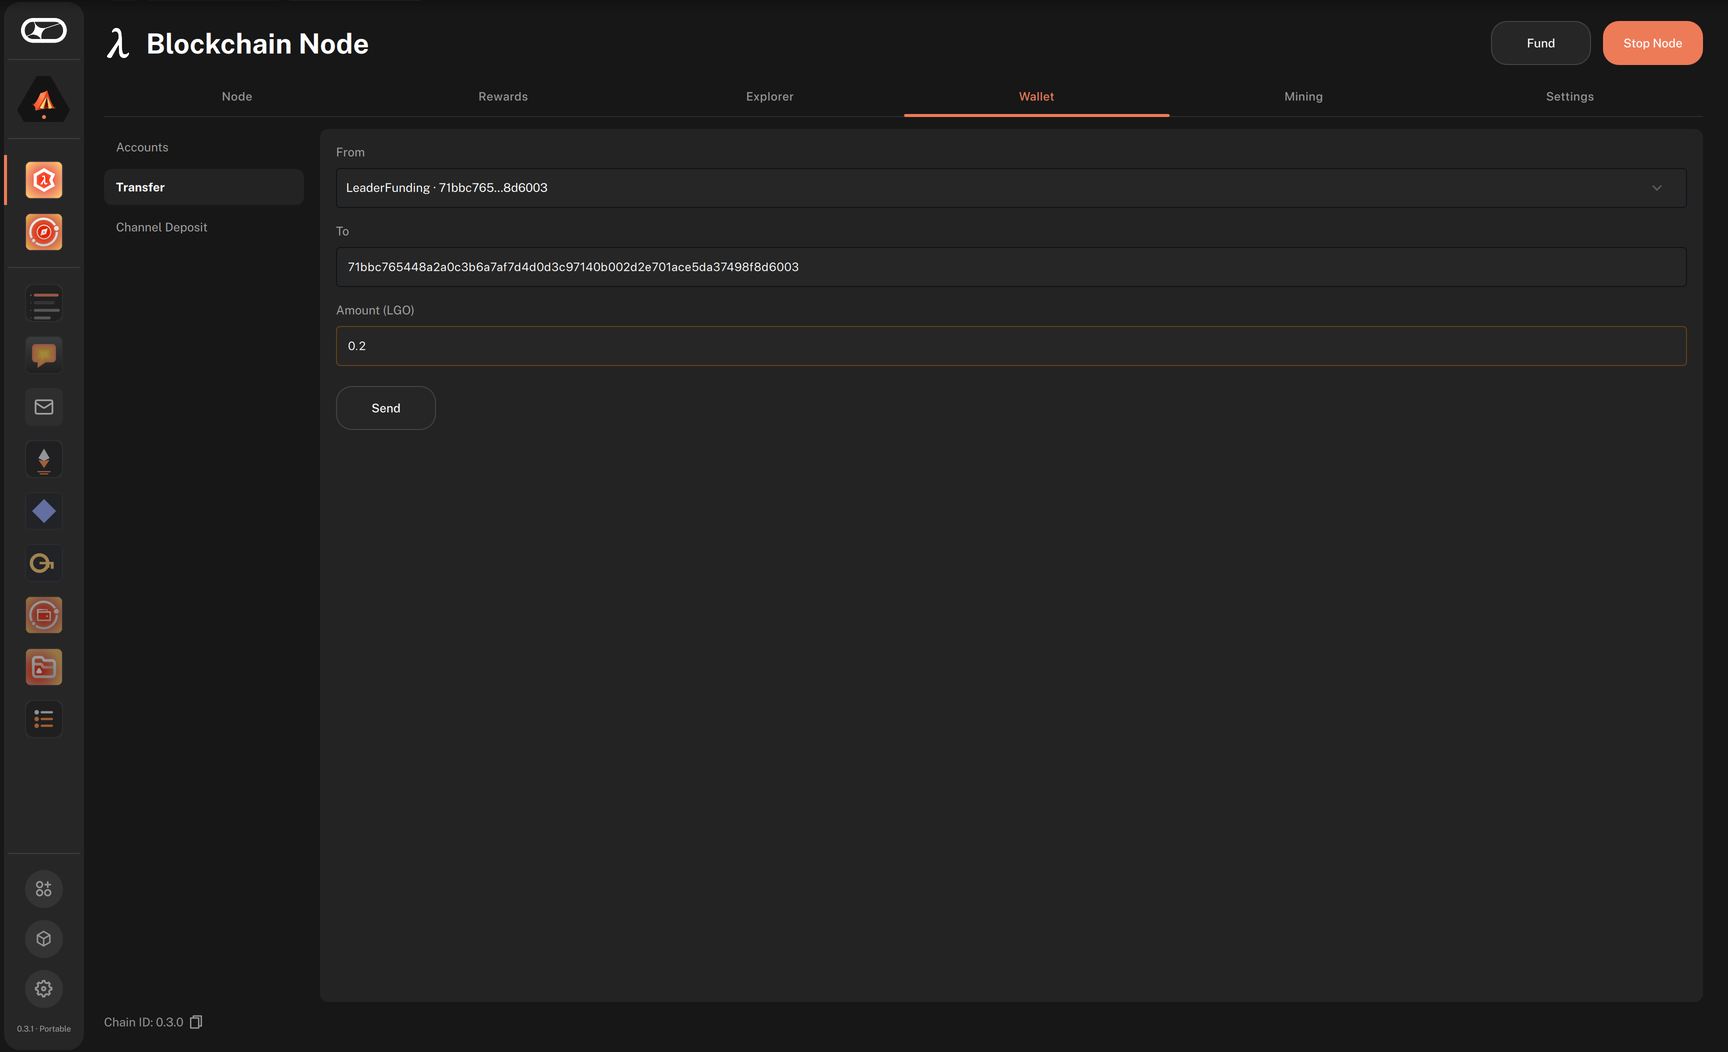Open the orange compass app in sidebar

coord(44,232)
